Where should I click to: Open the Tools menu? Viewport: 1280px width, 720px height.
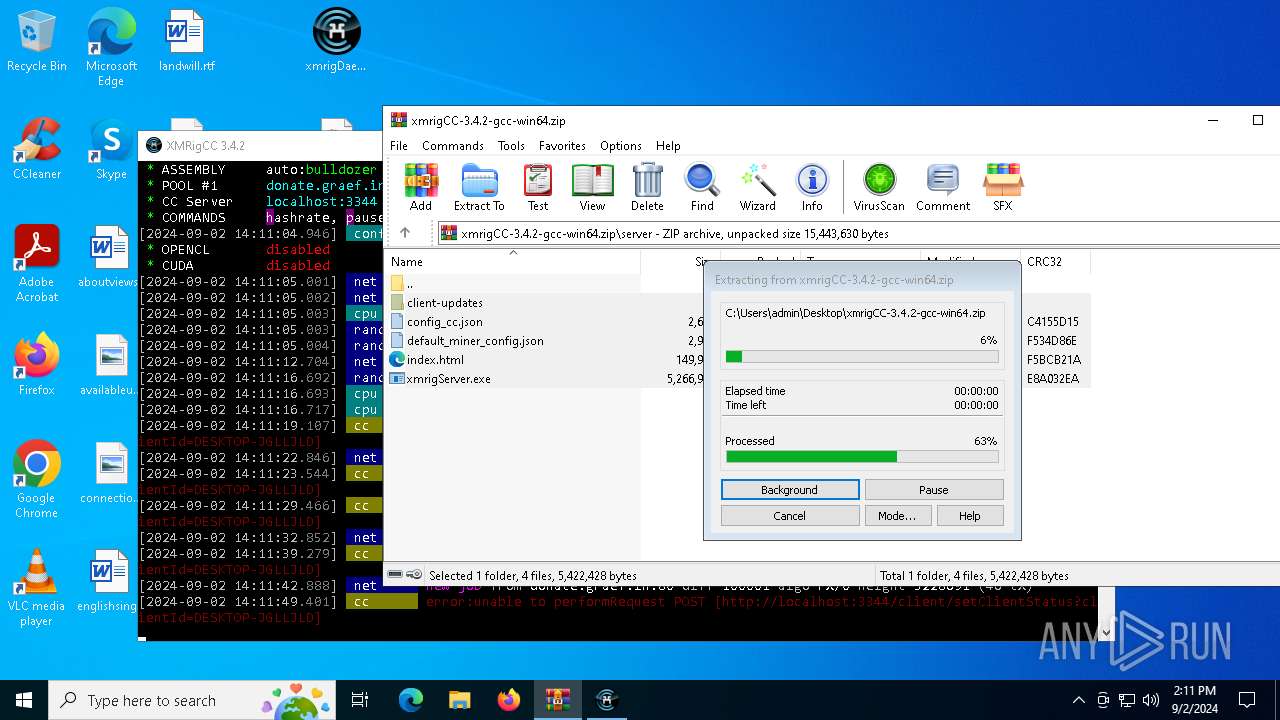511,146
